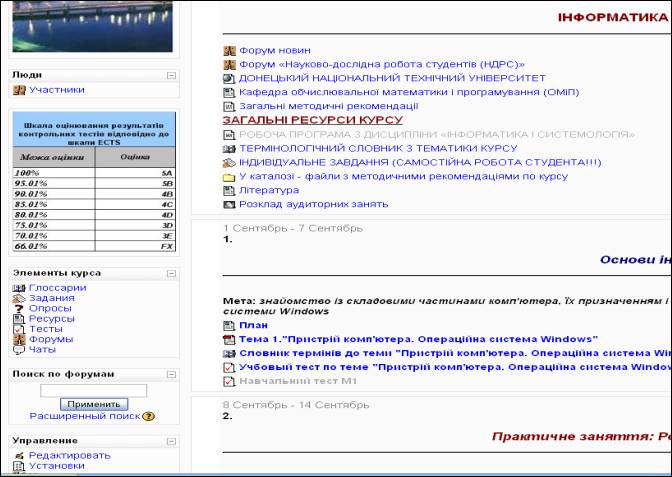
Task: Click the Установки settings icon
Action: click(19, 466)
